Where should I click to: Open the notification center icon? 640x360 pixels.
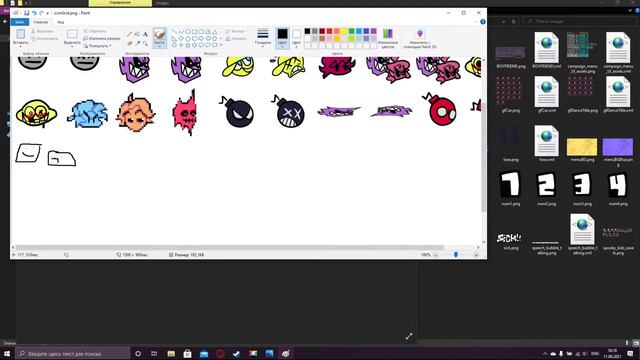coord(630,353)
